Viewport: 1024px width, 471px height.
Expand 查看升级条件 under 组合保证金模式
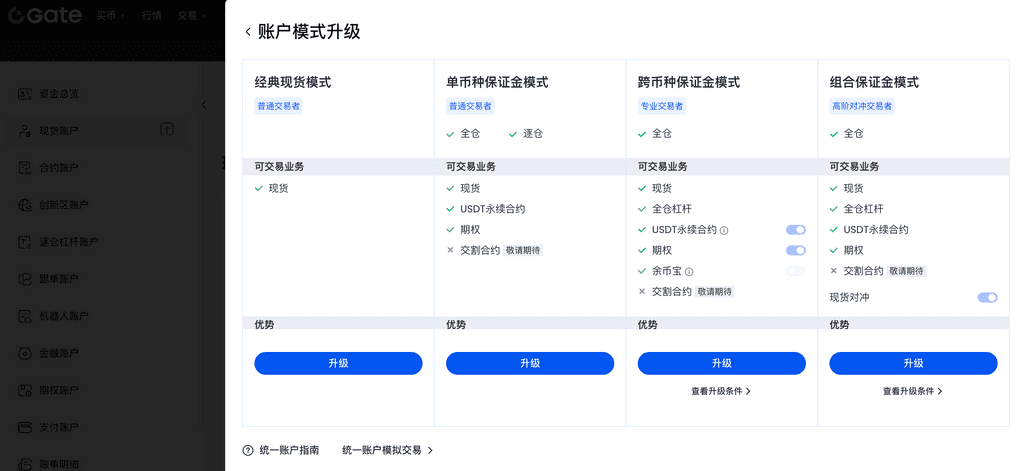(913, 391)
